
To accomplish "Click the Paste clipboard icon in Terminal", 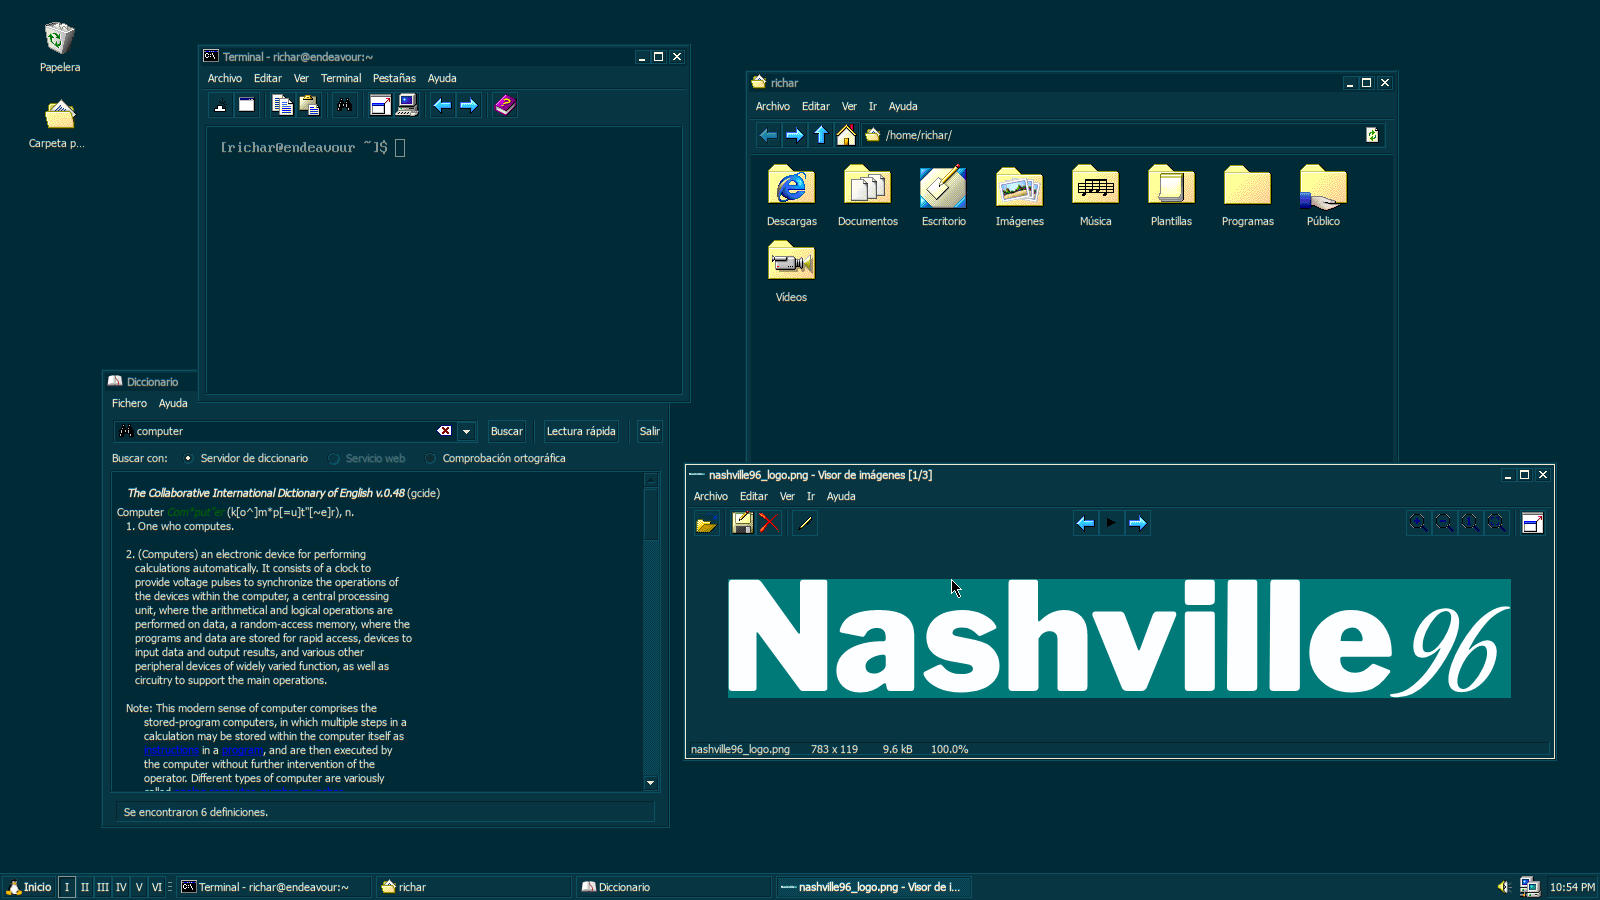I will (x=309, y=105).
